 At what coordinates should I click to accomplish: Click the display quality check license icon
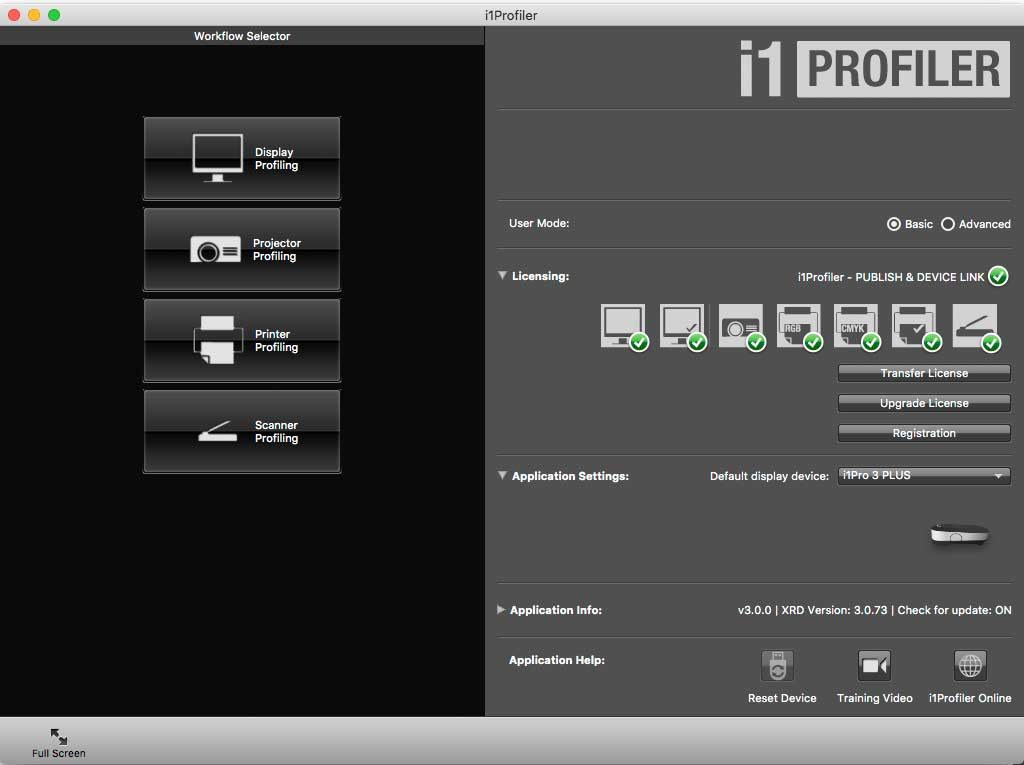(682, 327)
